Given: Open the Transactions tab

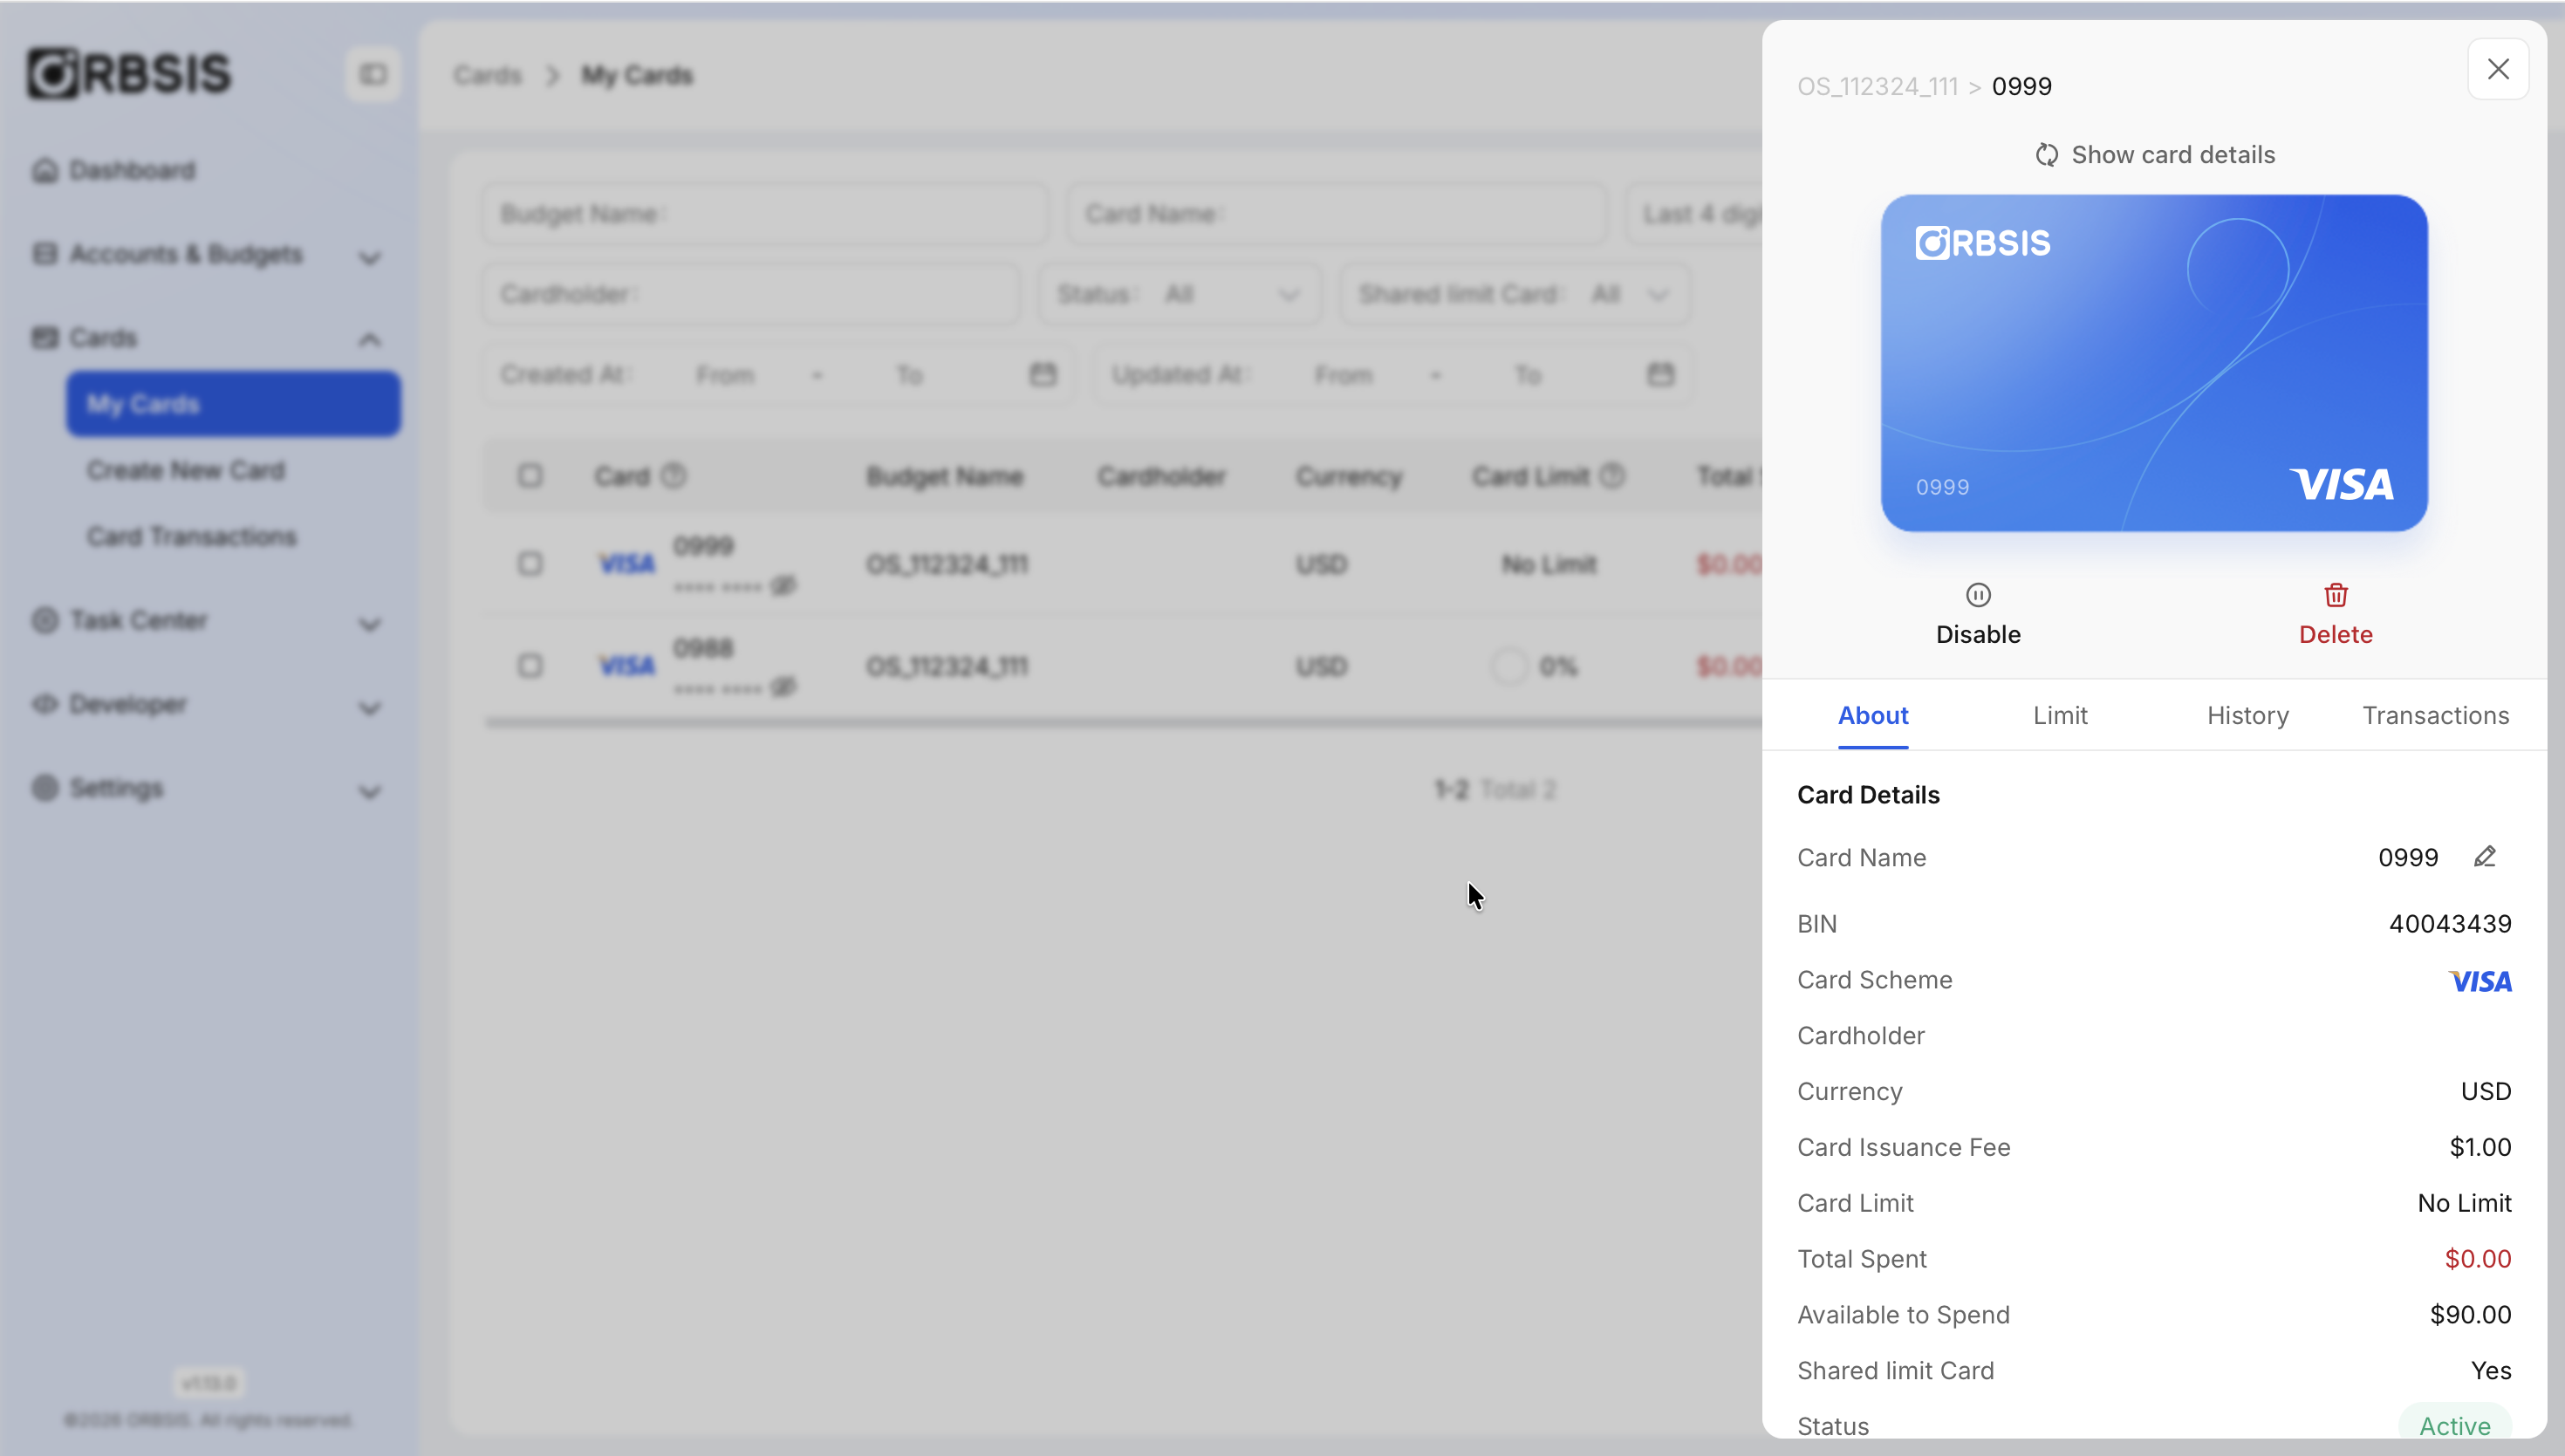Looking at the screenshot, I should pyautogui.click(x=2435, y=715).
